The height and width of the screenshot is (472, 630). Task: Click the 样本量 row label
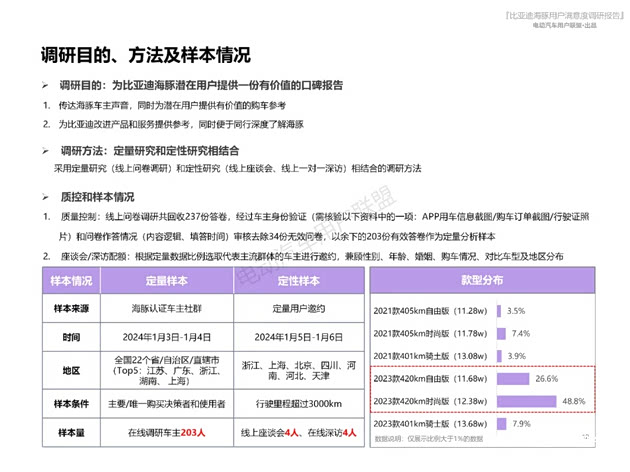coord(74,432)
